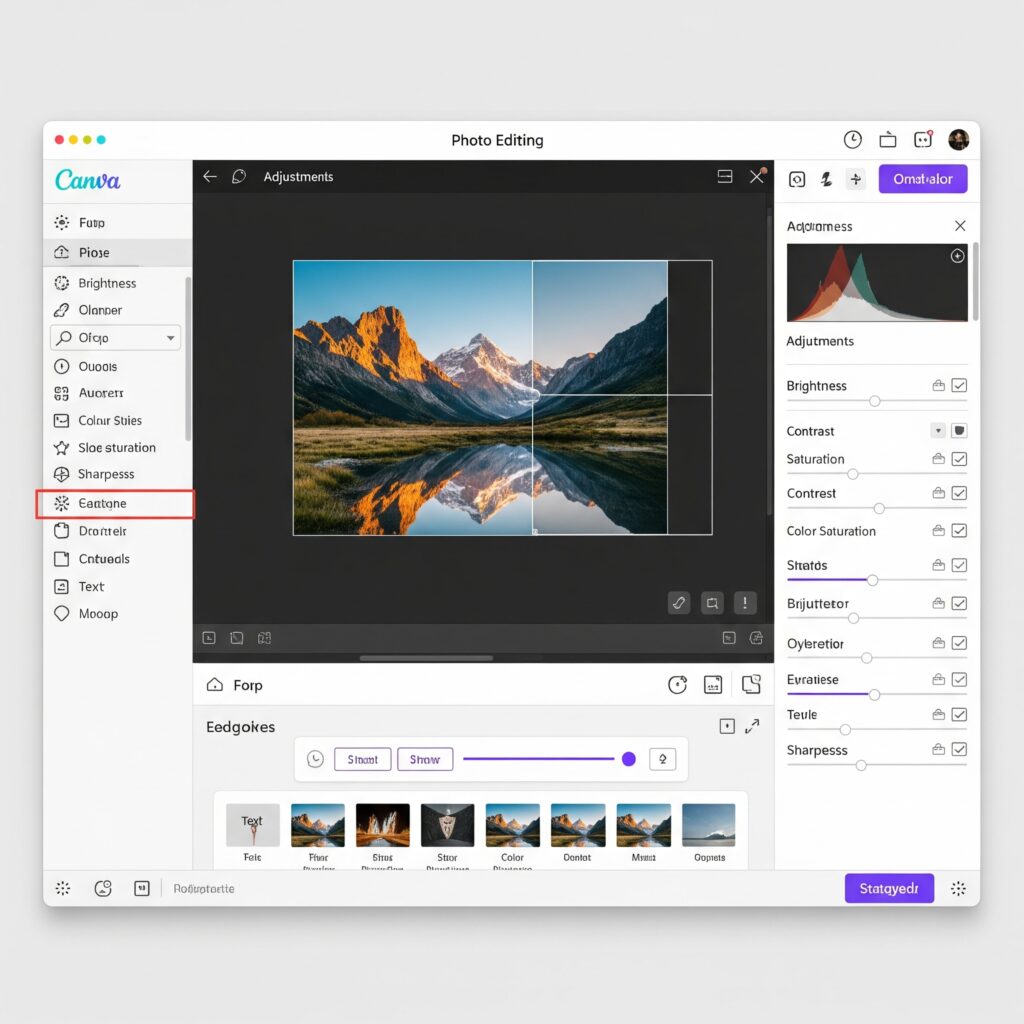
Task: Click the Eantane sparkle icon in sidebar
Action: click(61, 504)
